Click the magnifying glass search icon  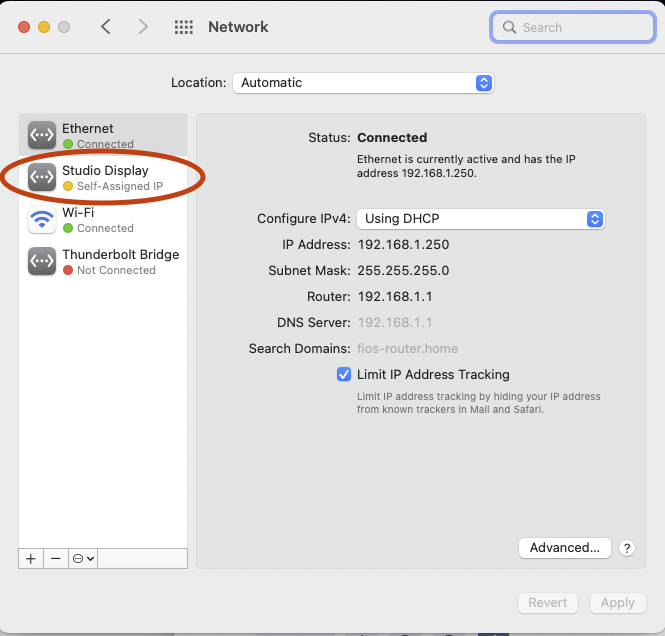[x=509, y=28]
